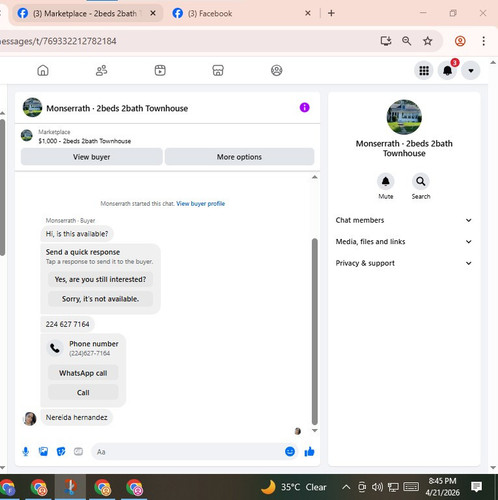Click the address bar URL
Screen dimensions: 498x500
coord(58,41)
